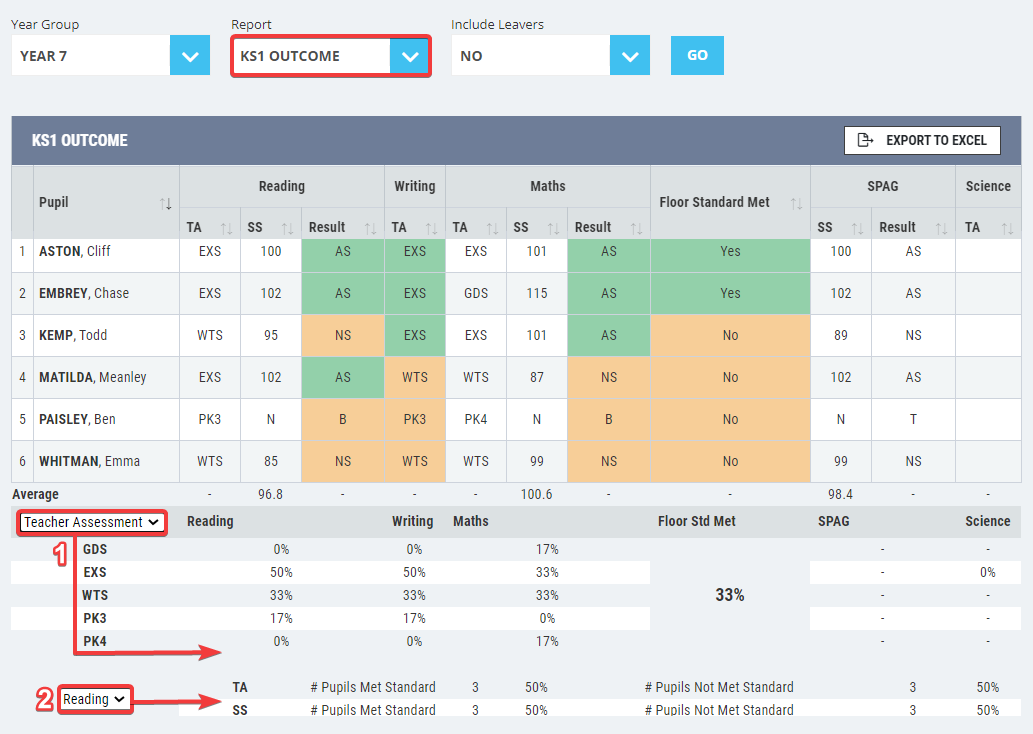Open the Reading subject selector
The height and width of the screenshot is (734, 1033).
coord(94,699)
